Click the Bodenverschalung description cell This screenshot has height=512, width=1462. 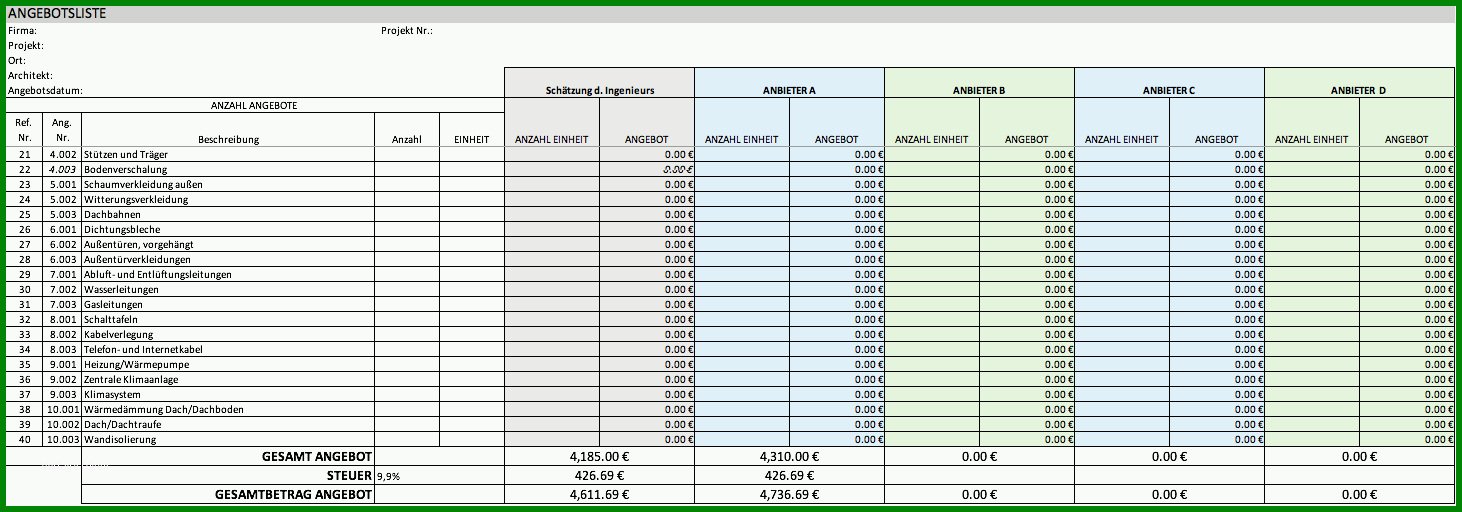(229, 169)
